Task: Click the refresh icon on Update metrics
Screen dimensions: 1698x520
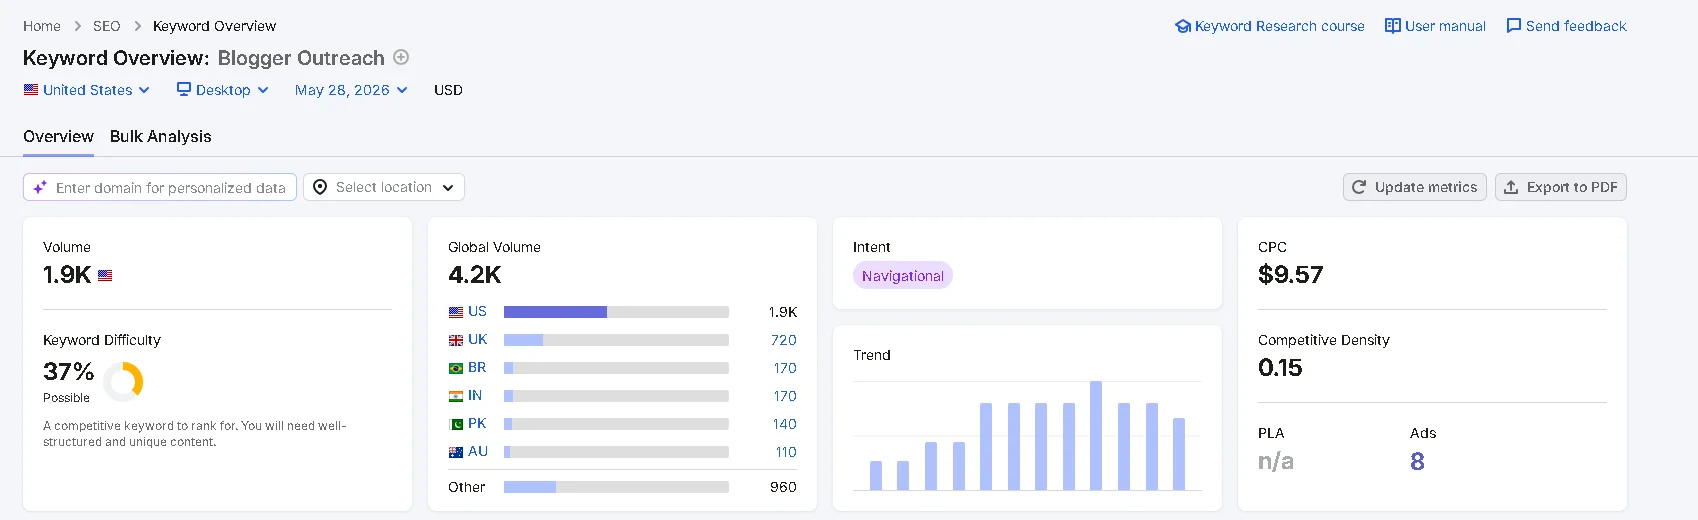Action: [x=1359, y=187]
